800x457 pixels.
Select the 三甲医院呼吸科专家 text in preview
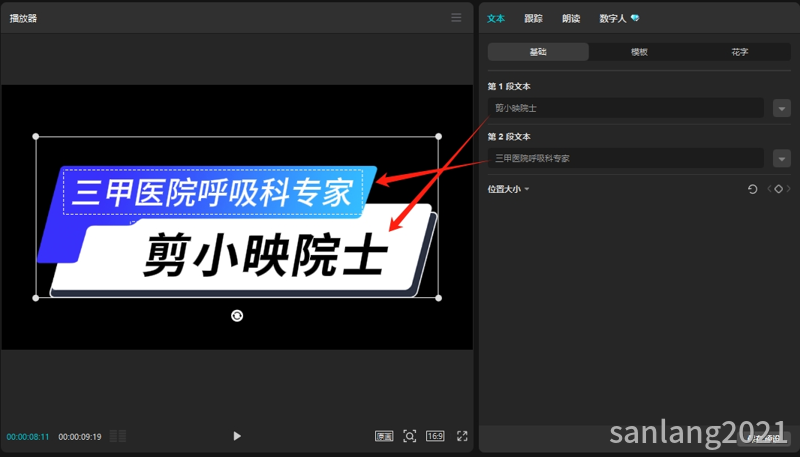tap(212, 193)
